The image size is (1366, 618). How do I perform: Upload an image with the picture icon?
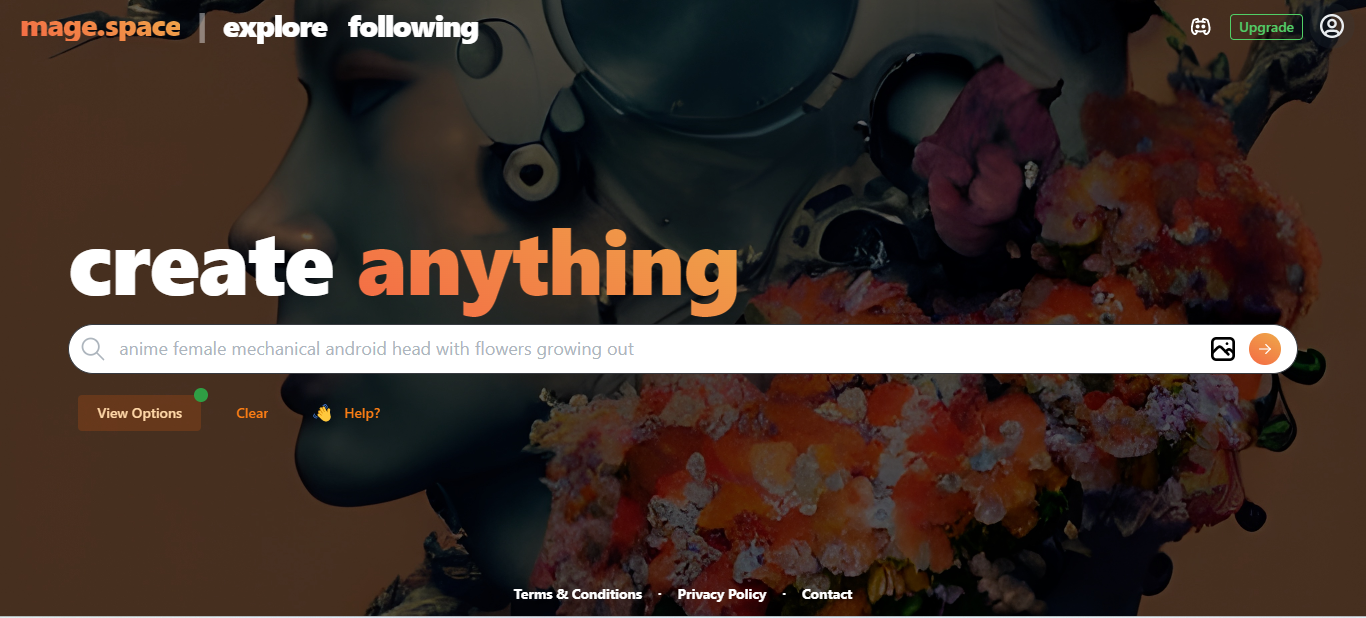click(x=1222, y=349)
